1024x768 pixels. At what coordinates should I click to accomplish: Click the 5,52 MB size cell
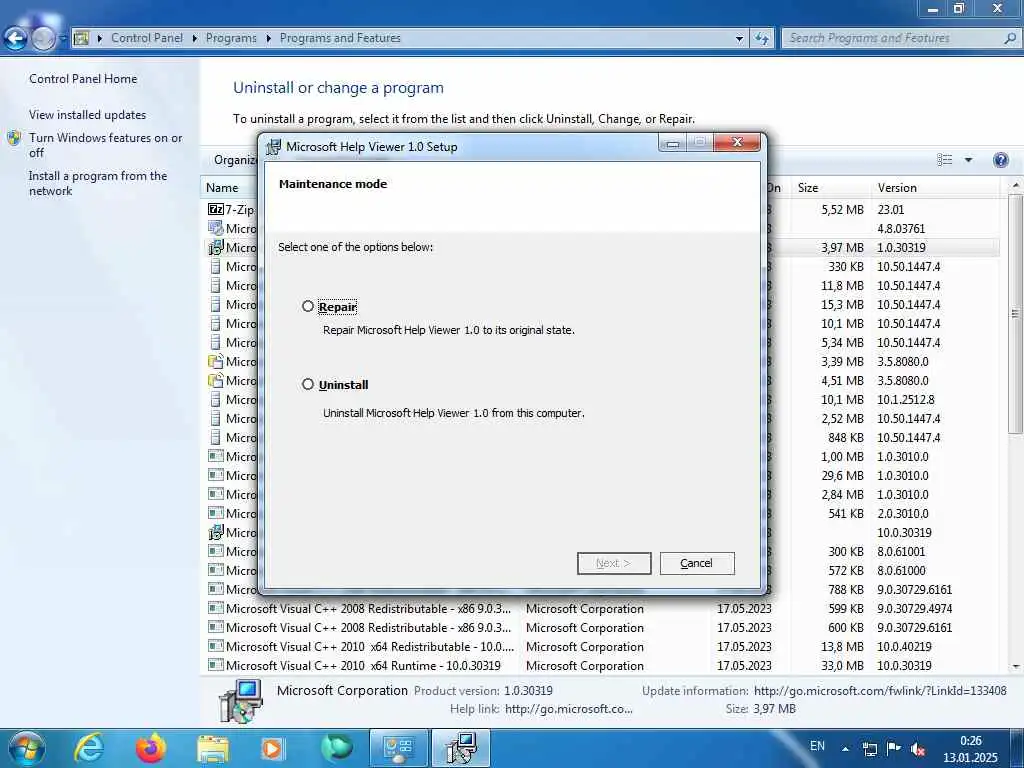tap(842, 210)
